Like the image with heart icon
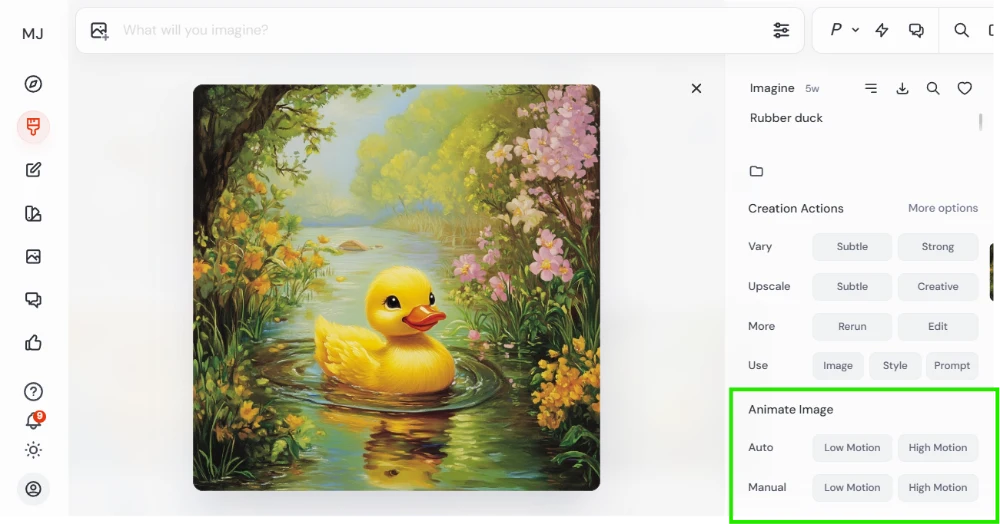Screen dimensions: 1000x524 [964, 89]
